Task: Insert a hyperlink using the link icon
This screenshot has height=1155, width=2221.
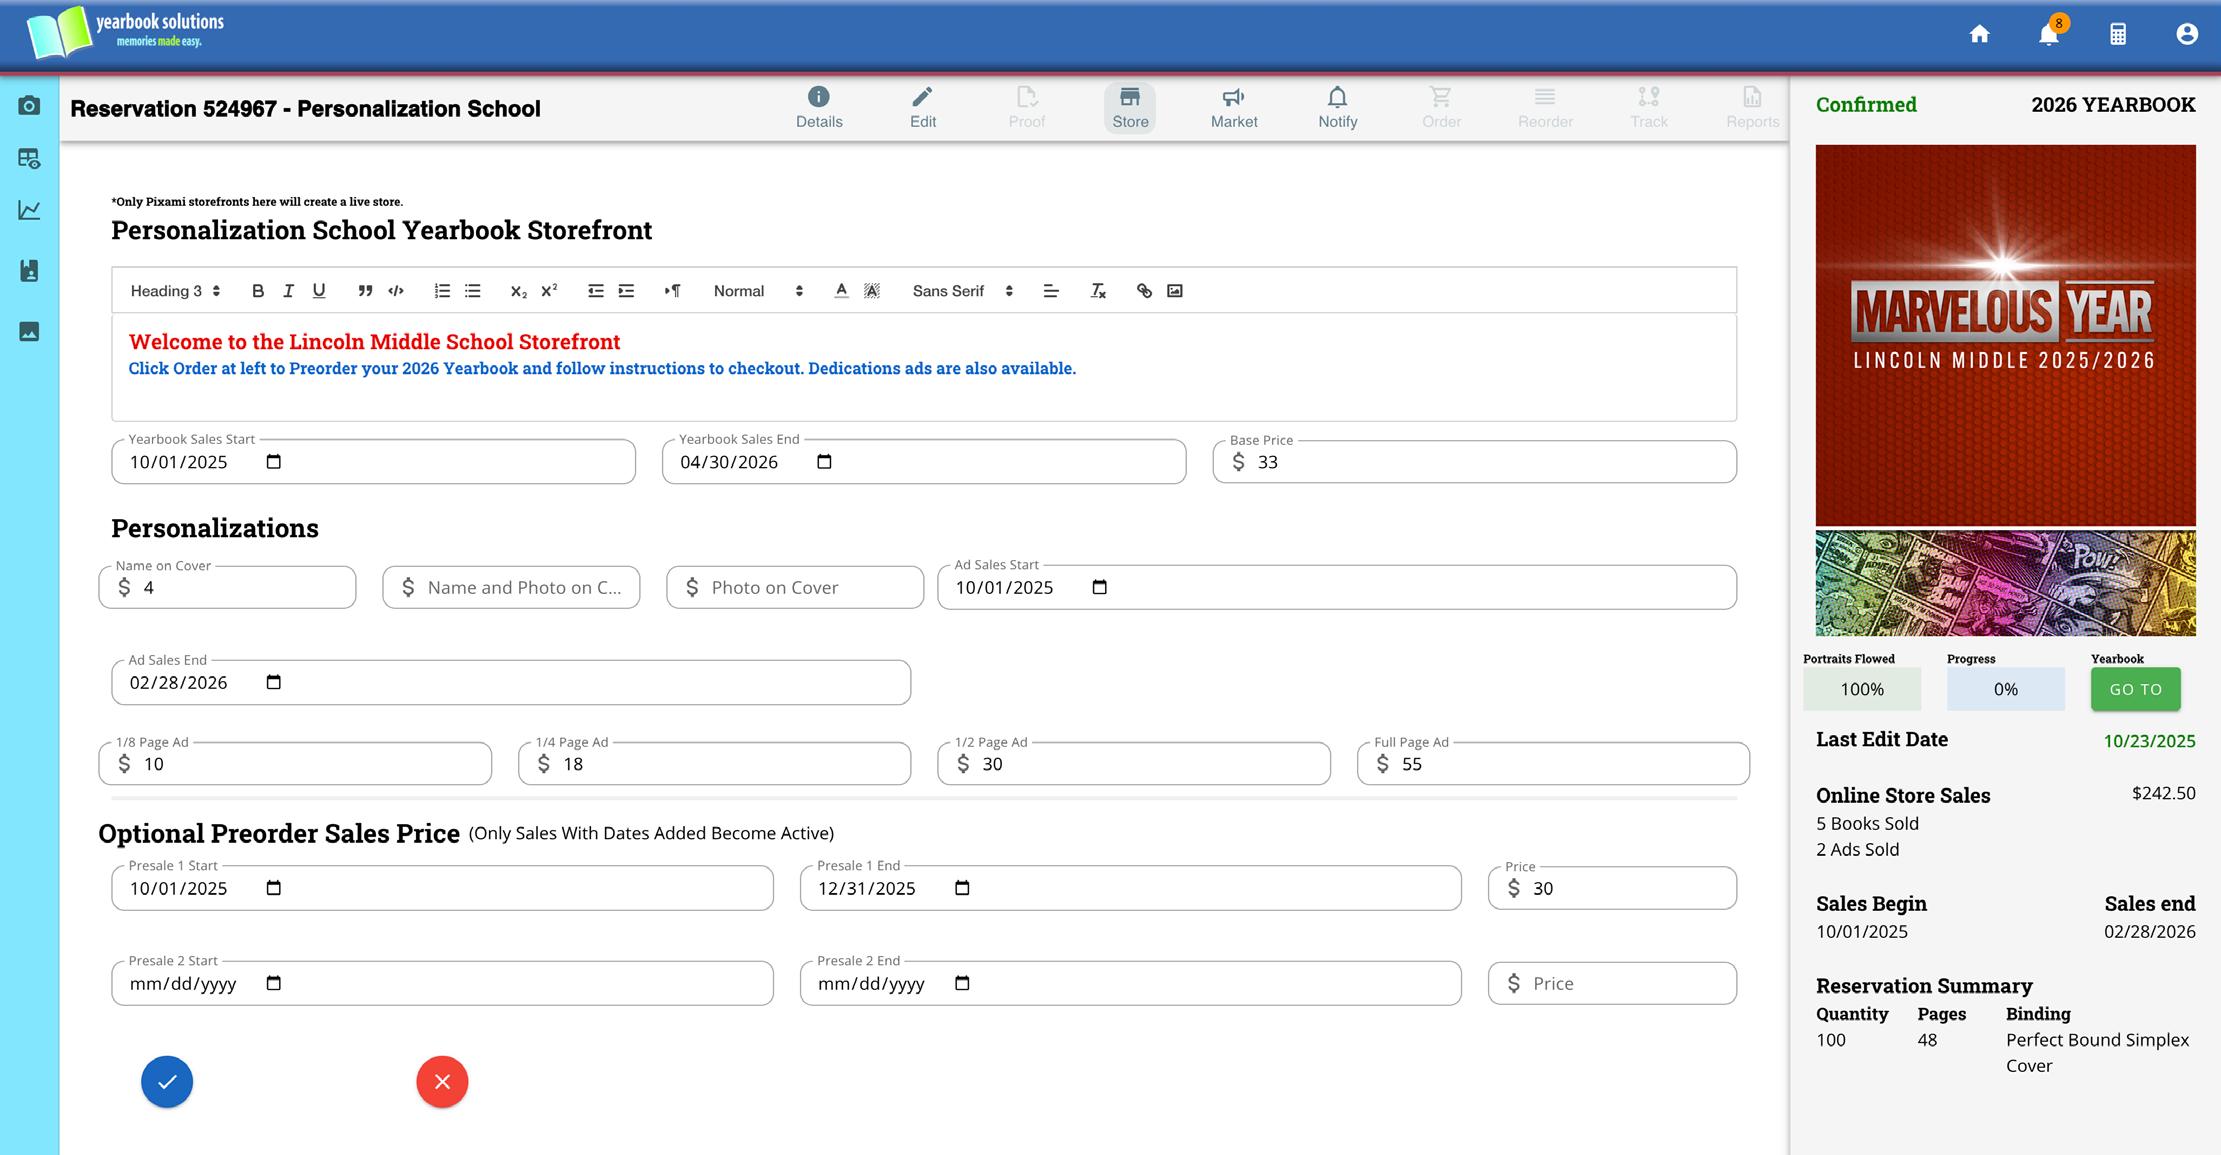Action: (1144, 291)
